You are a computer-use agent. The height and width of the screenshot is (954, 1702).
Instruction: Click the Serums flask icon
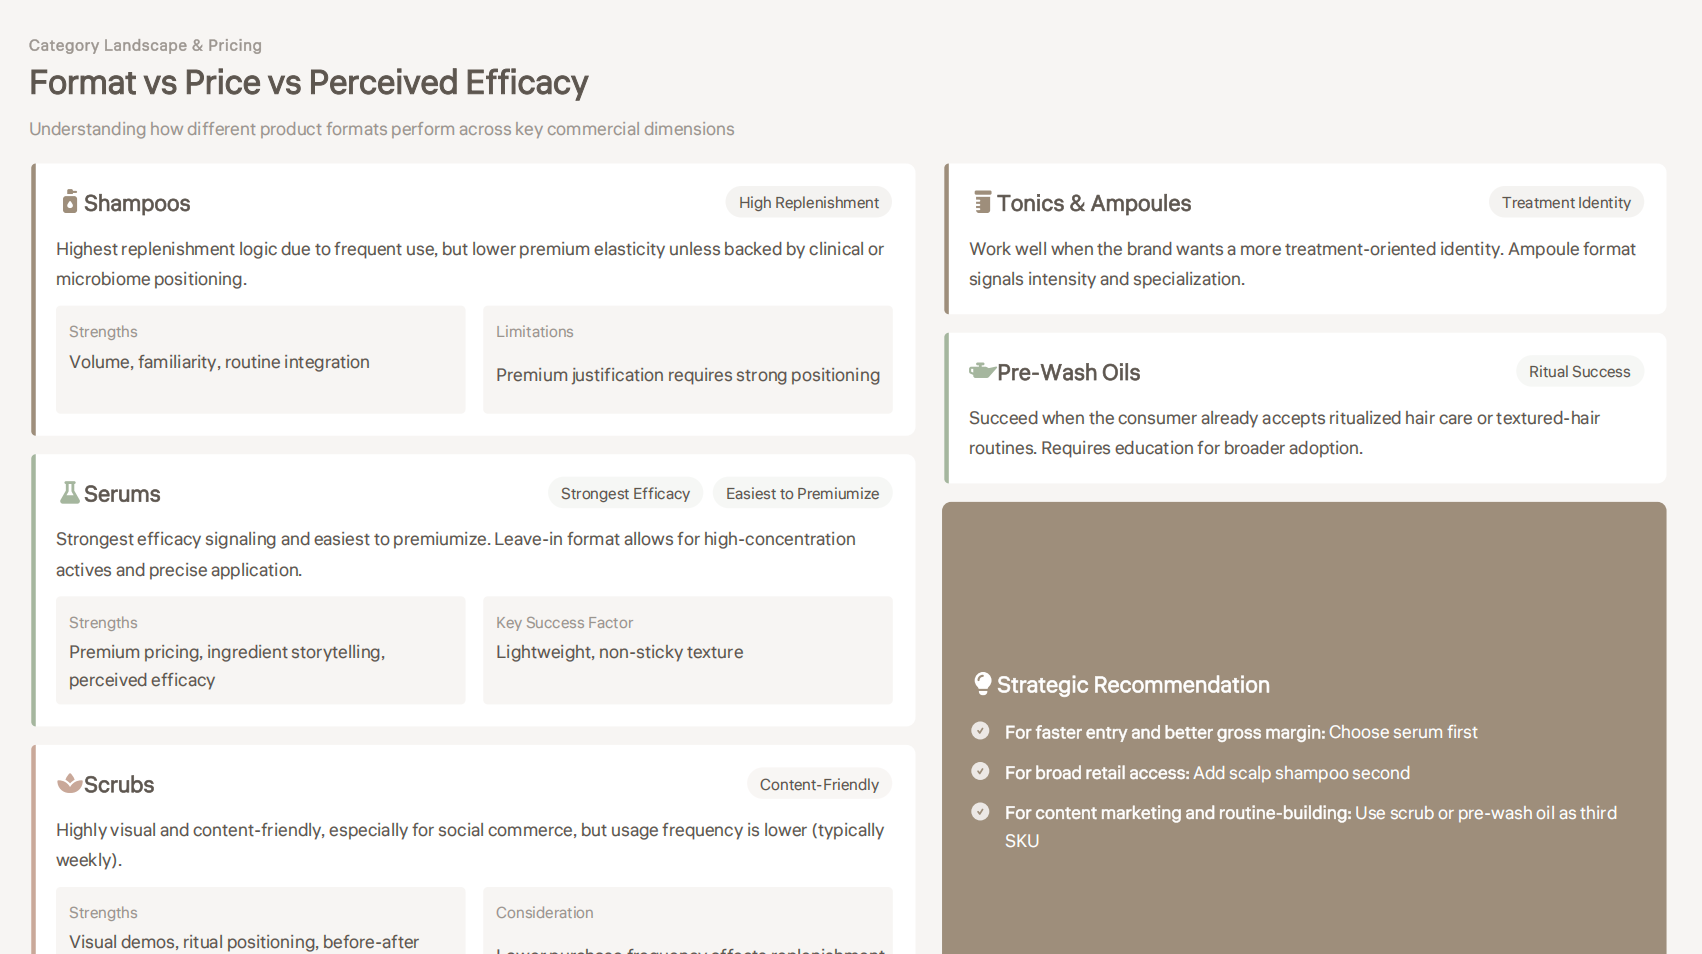69,493
